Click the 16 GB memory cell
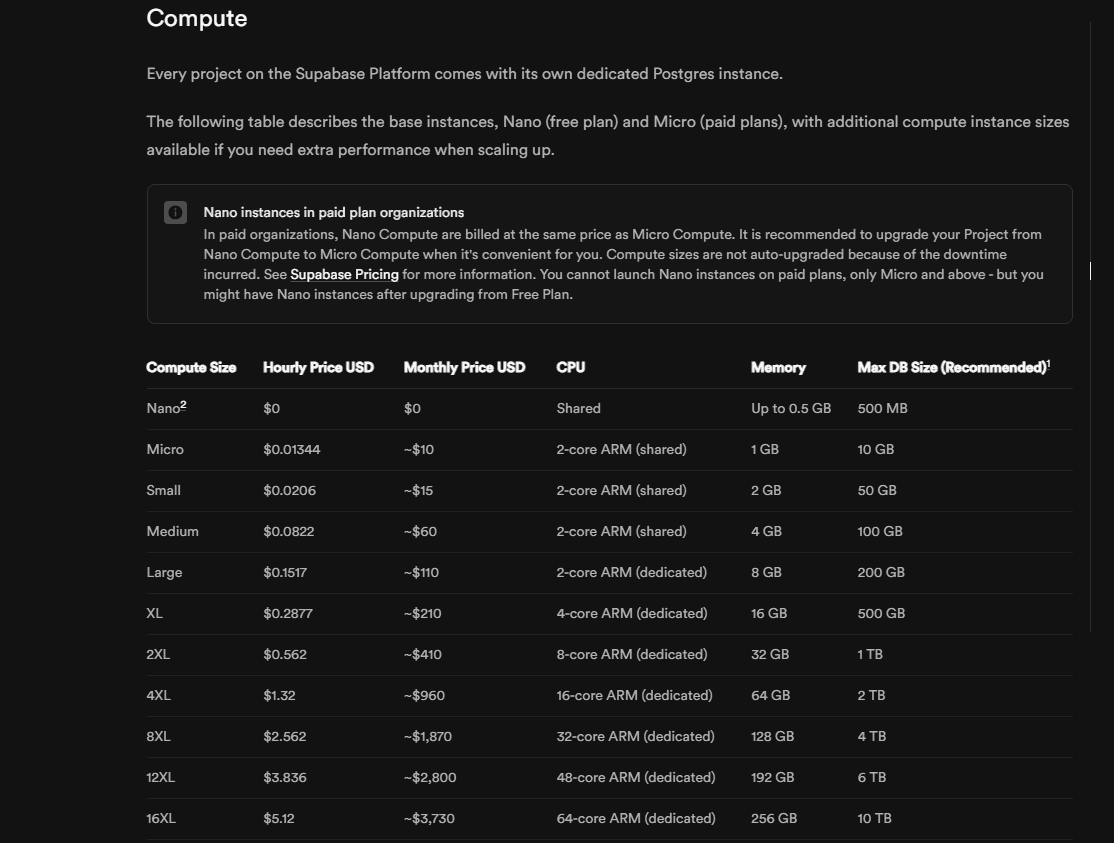Image resolution: width=1114 pixels, height=843 pixels. (769, 614)
